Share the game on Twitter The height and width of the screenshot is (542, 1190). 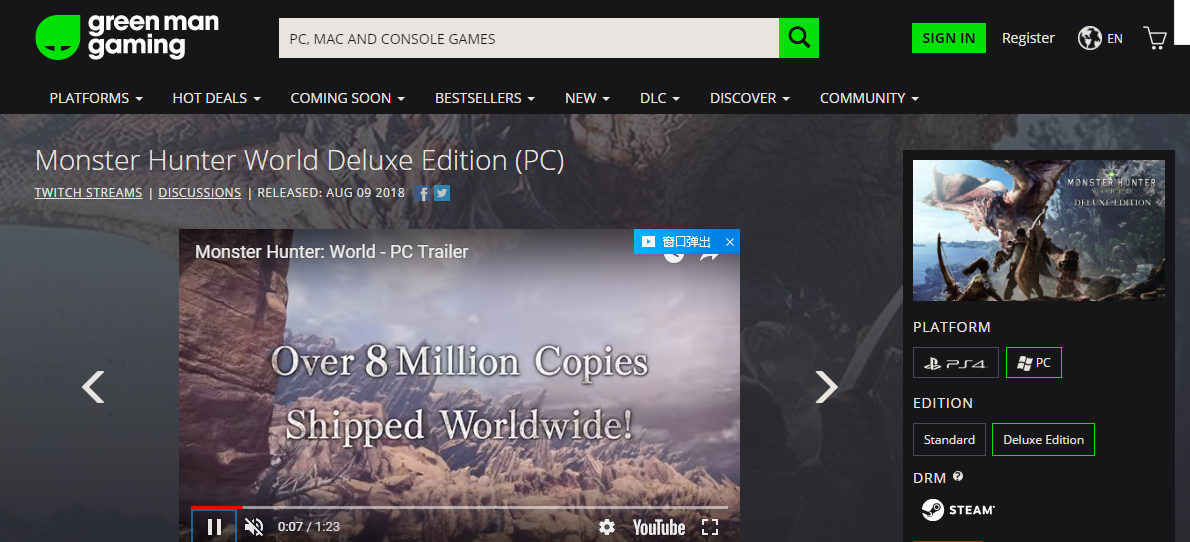(x=442, y=193)
